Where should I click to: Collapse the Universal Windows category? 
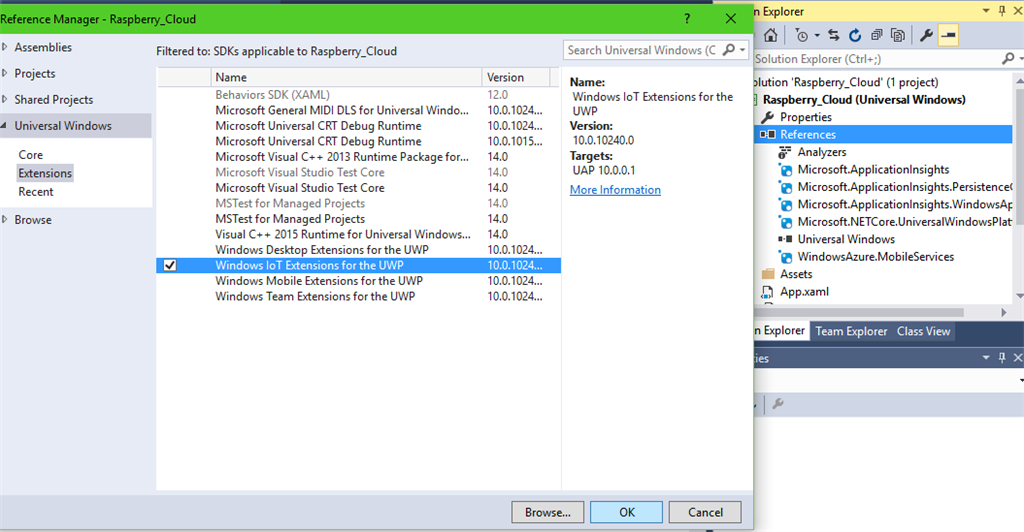point(5,125)
